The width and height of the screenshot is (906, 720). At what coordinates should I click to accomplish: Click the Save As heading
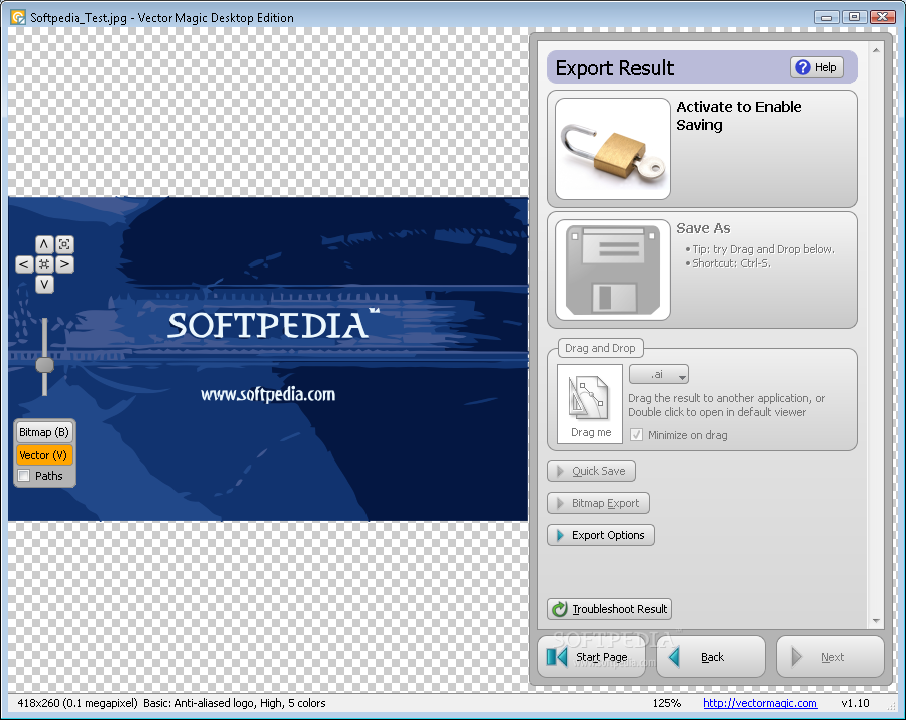pyautogui.click(x=703, y=228)
